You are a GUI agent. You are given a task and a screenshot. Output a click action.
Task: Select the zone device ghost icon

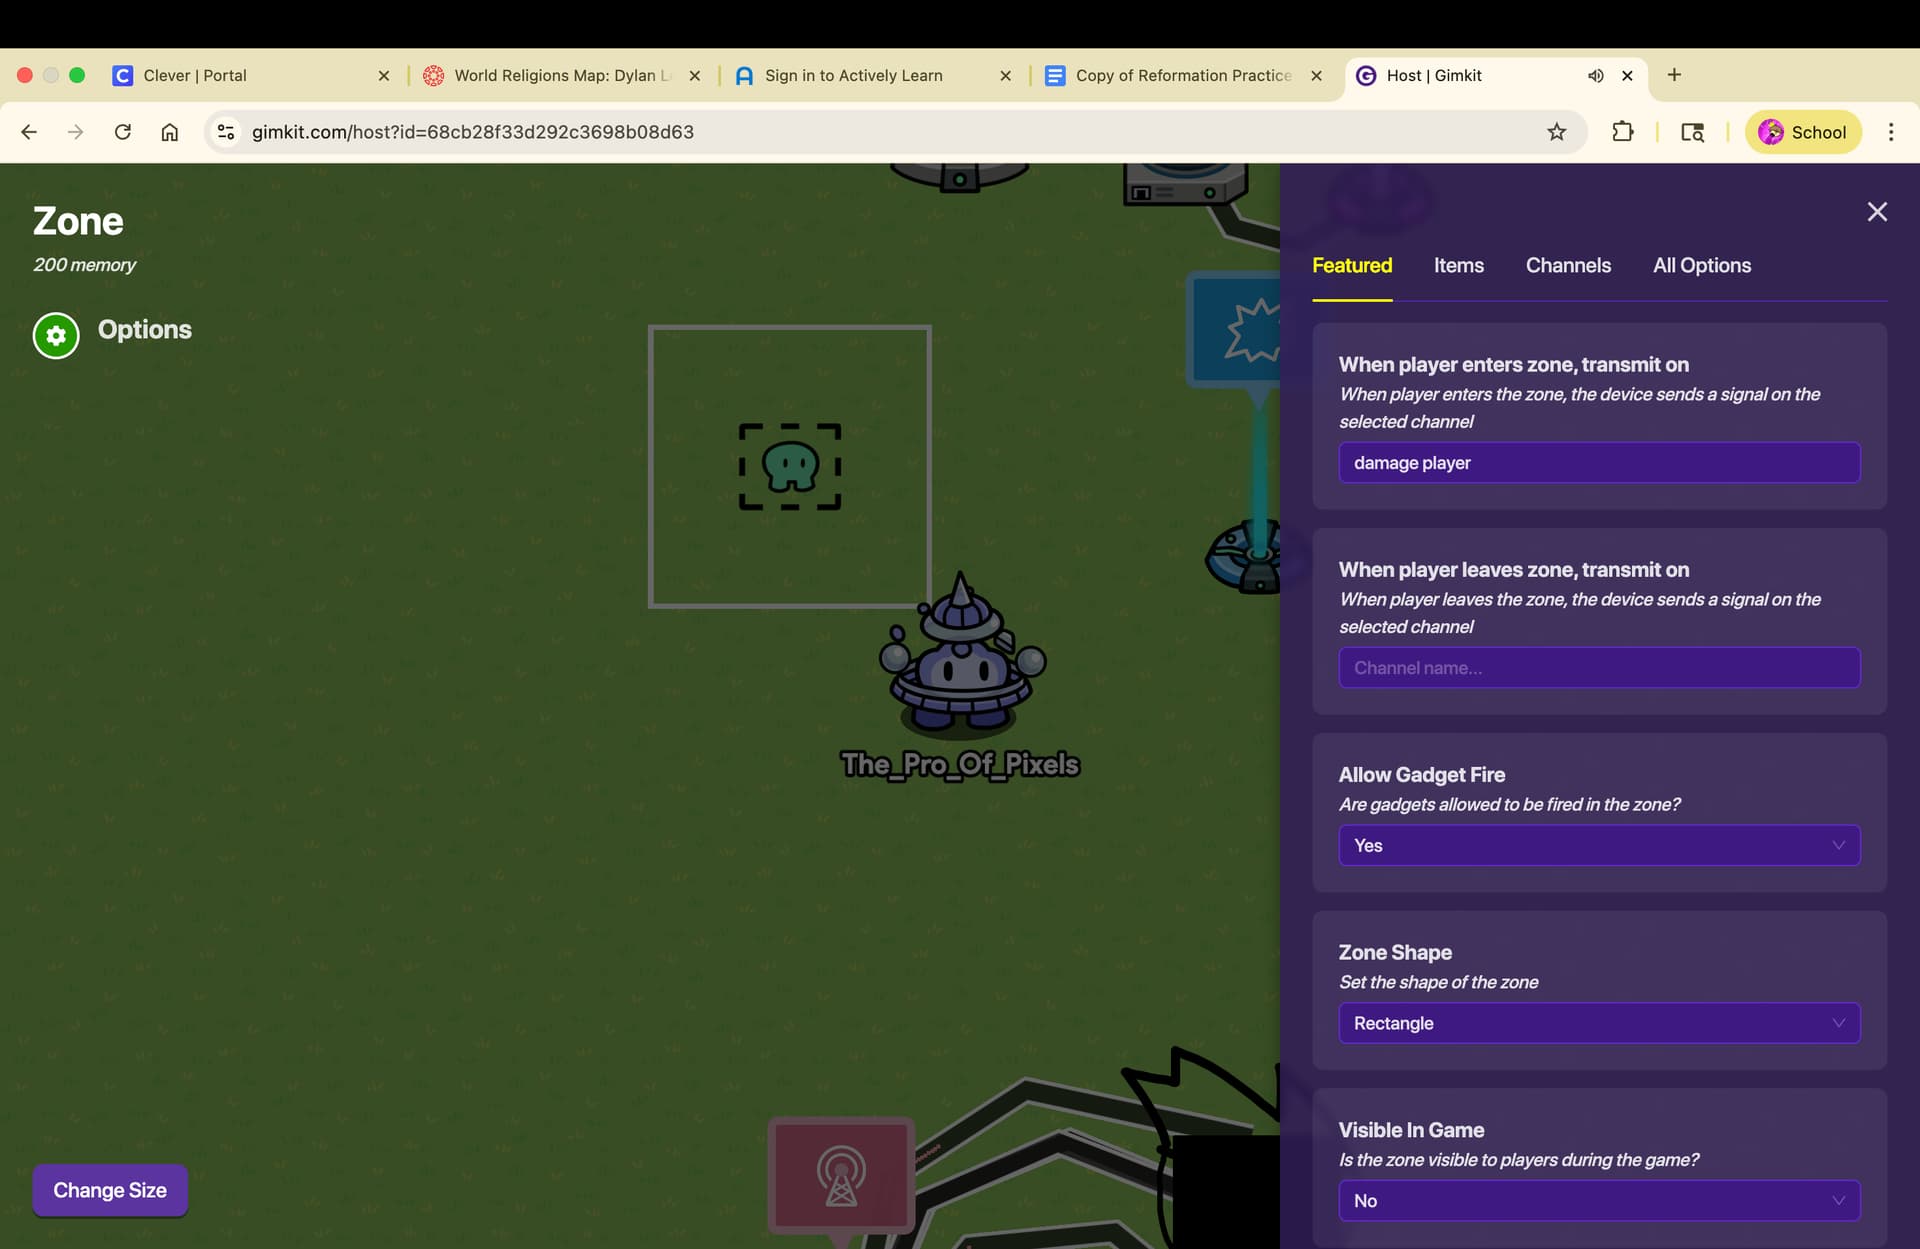point(789,466)
